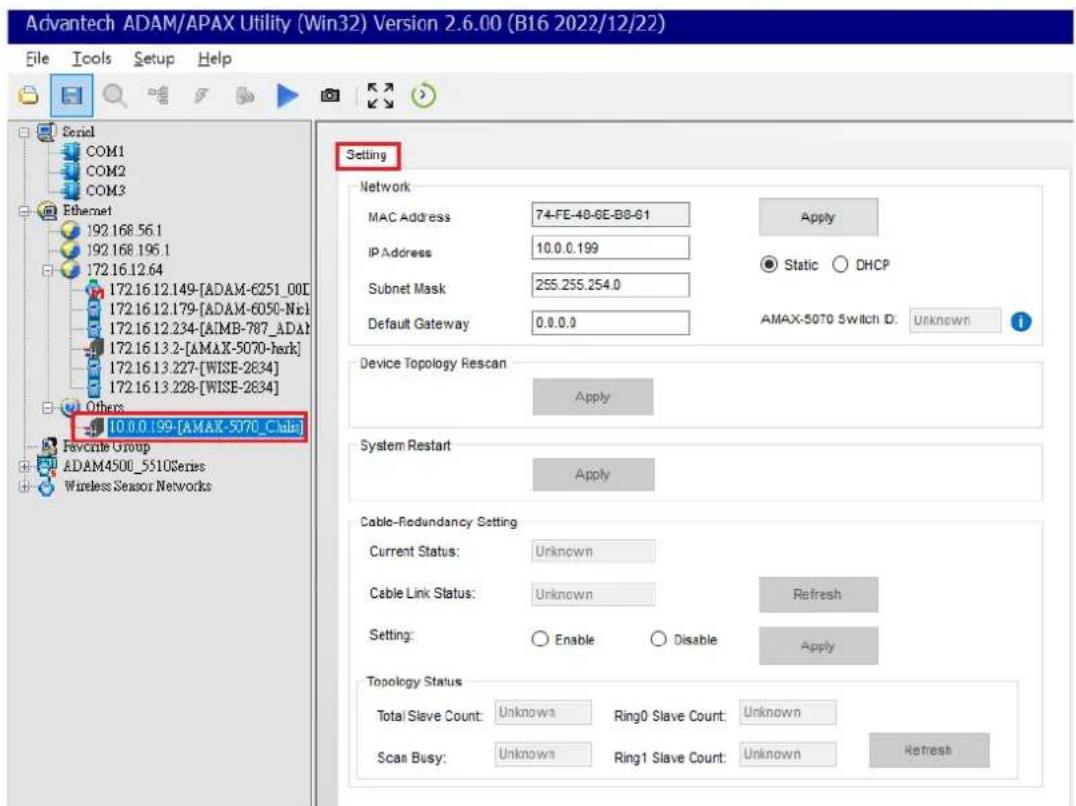Click Refresh beside Cable Link Status
1076x806 pixels.
pyautogui.click(x=818, y=594)
